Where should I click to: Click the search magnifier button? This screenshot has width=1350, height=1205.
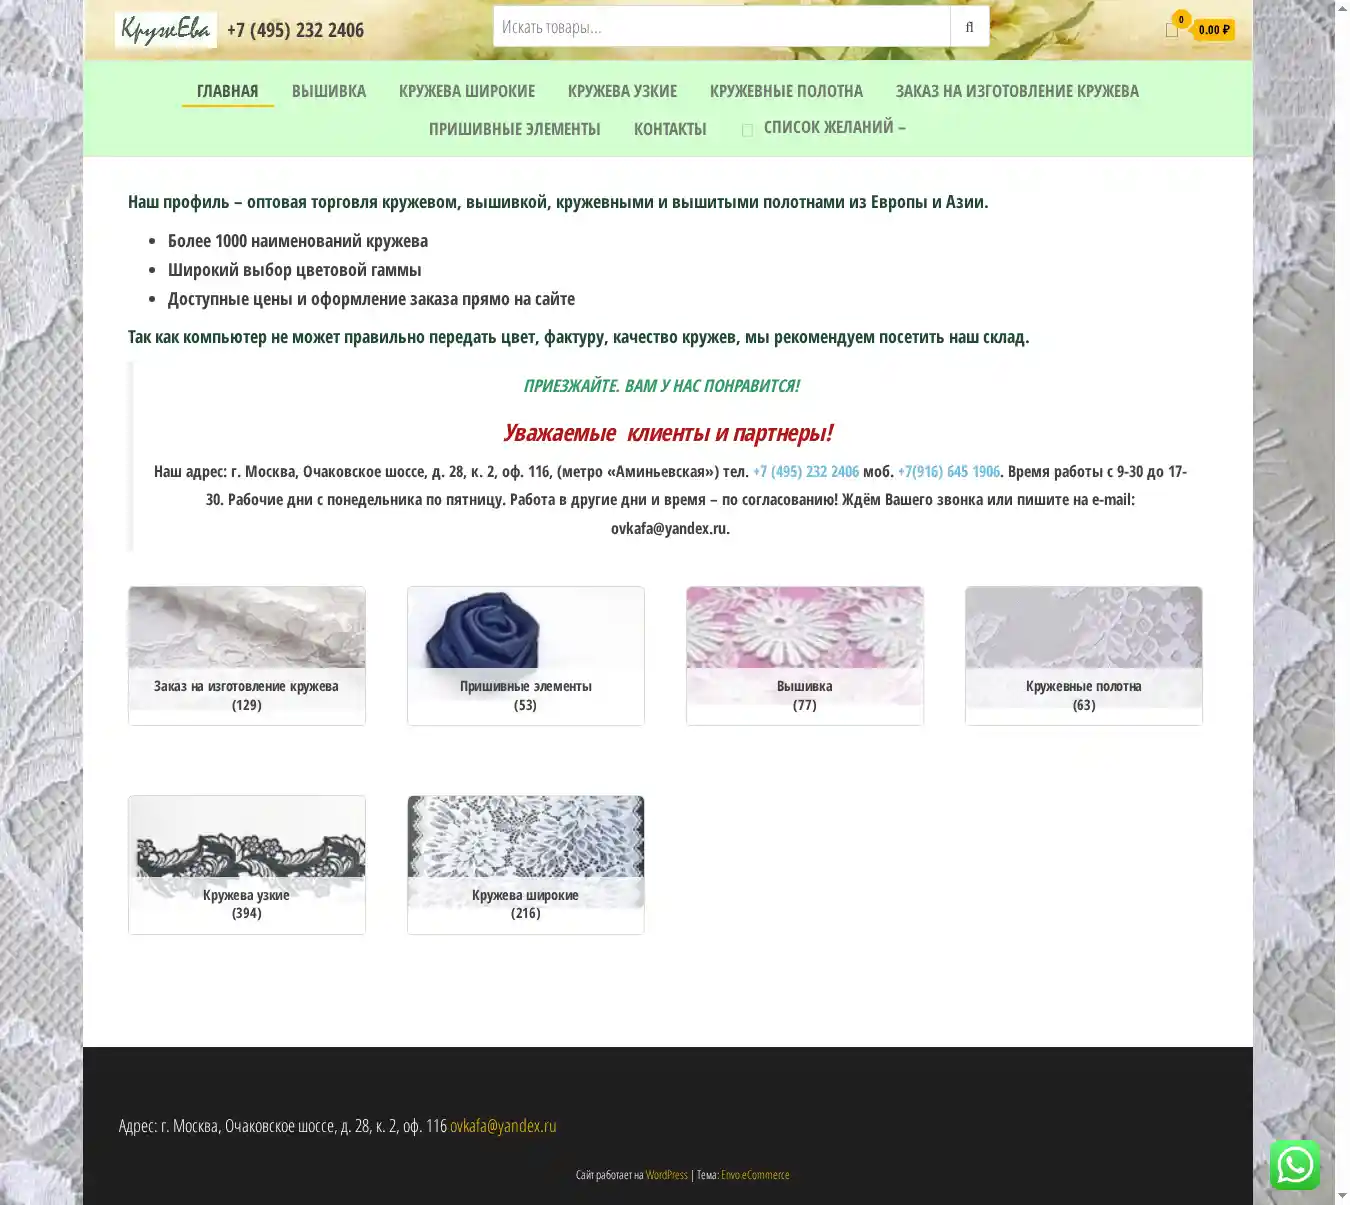969,27
